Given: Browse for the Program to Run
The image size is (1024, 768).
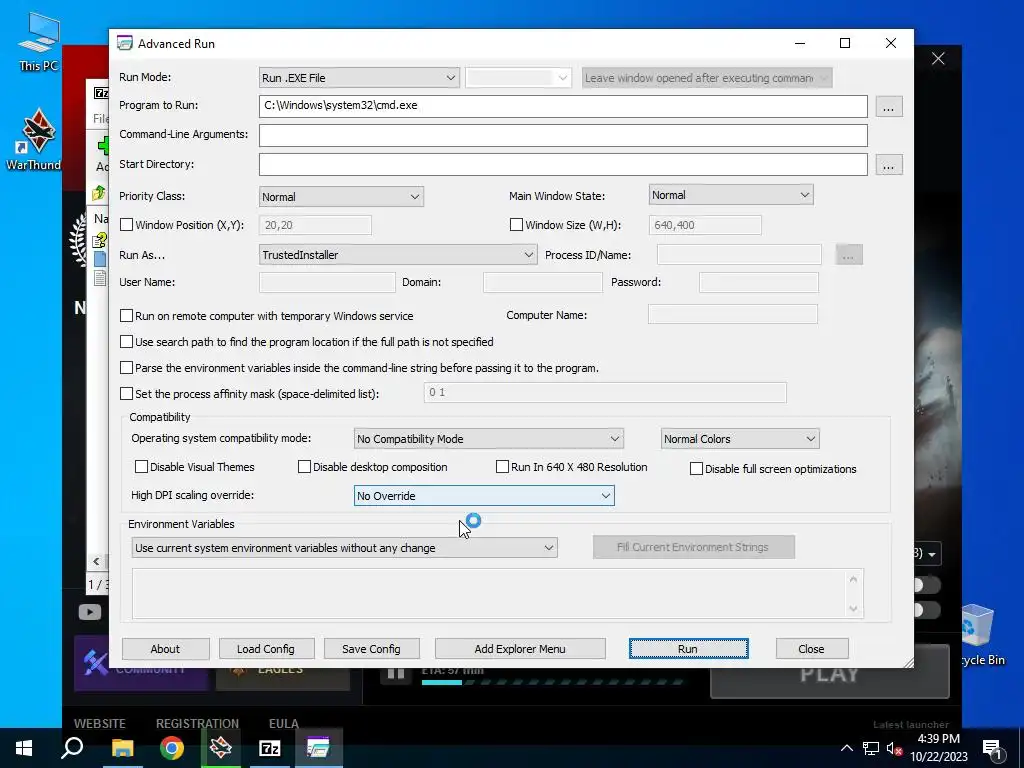Looking at the screenshot, I should pyautogui.click(x=888, y=106).
